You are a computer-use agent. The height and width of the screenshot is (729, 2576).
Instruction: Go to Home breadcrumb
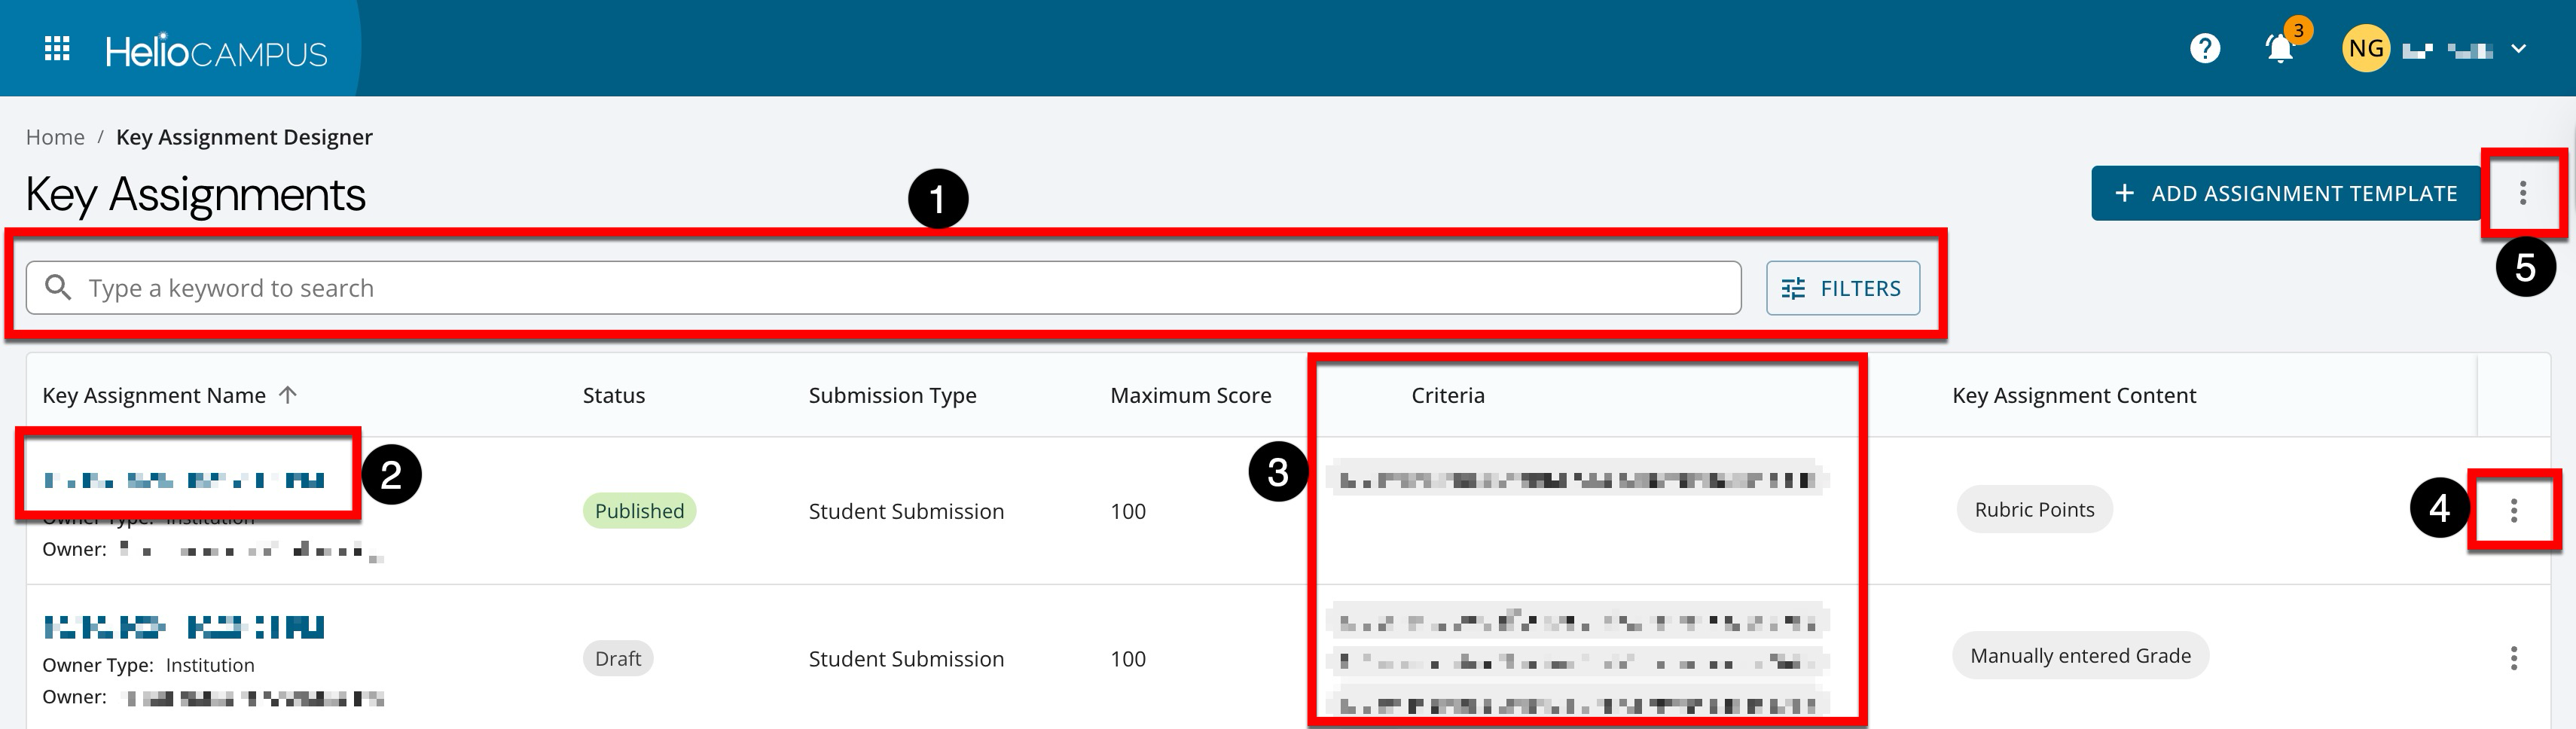[x=55, y=137]
